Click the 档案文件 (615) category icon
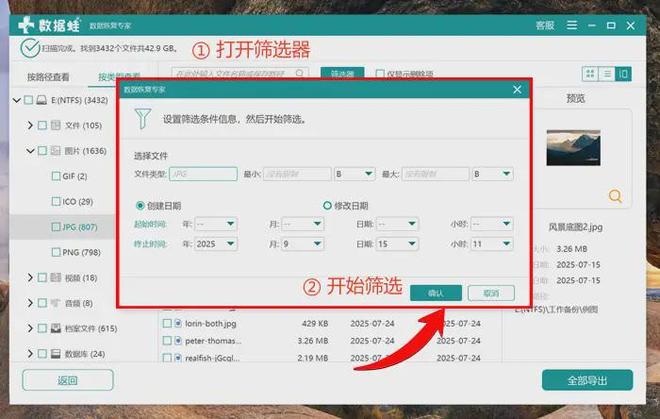 (x=56, y=328)
